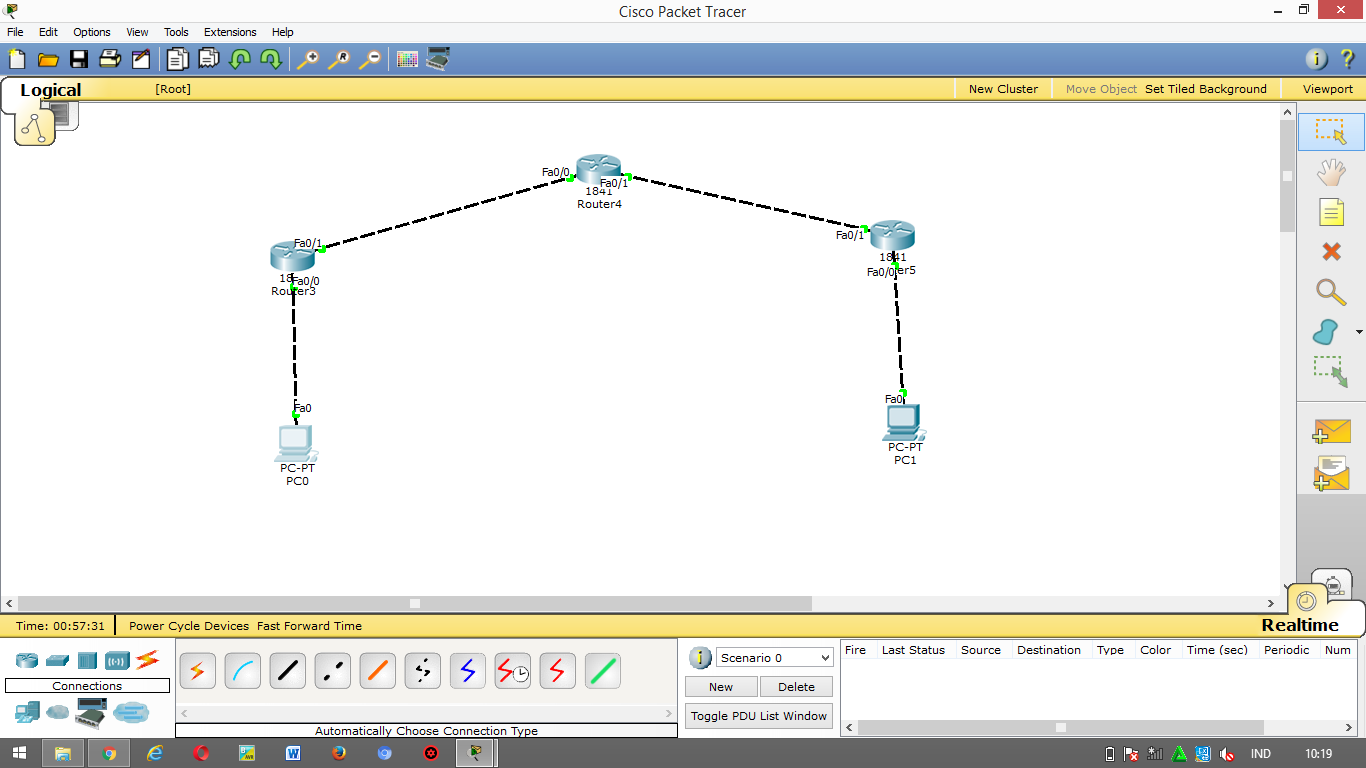Open the Edit menu
1366x768 pixels.
(x=48, y=32)
